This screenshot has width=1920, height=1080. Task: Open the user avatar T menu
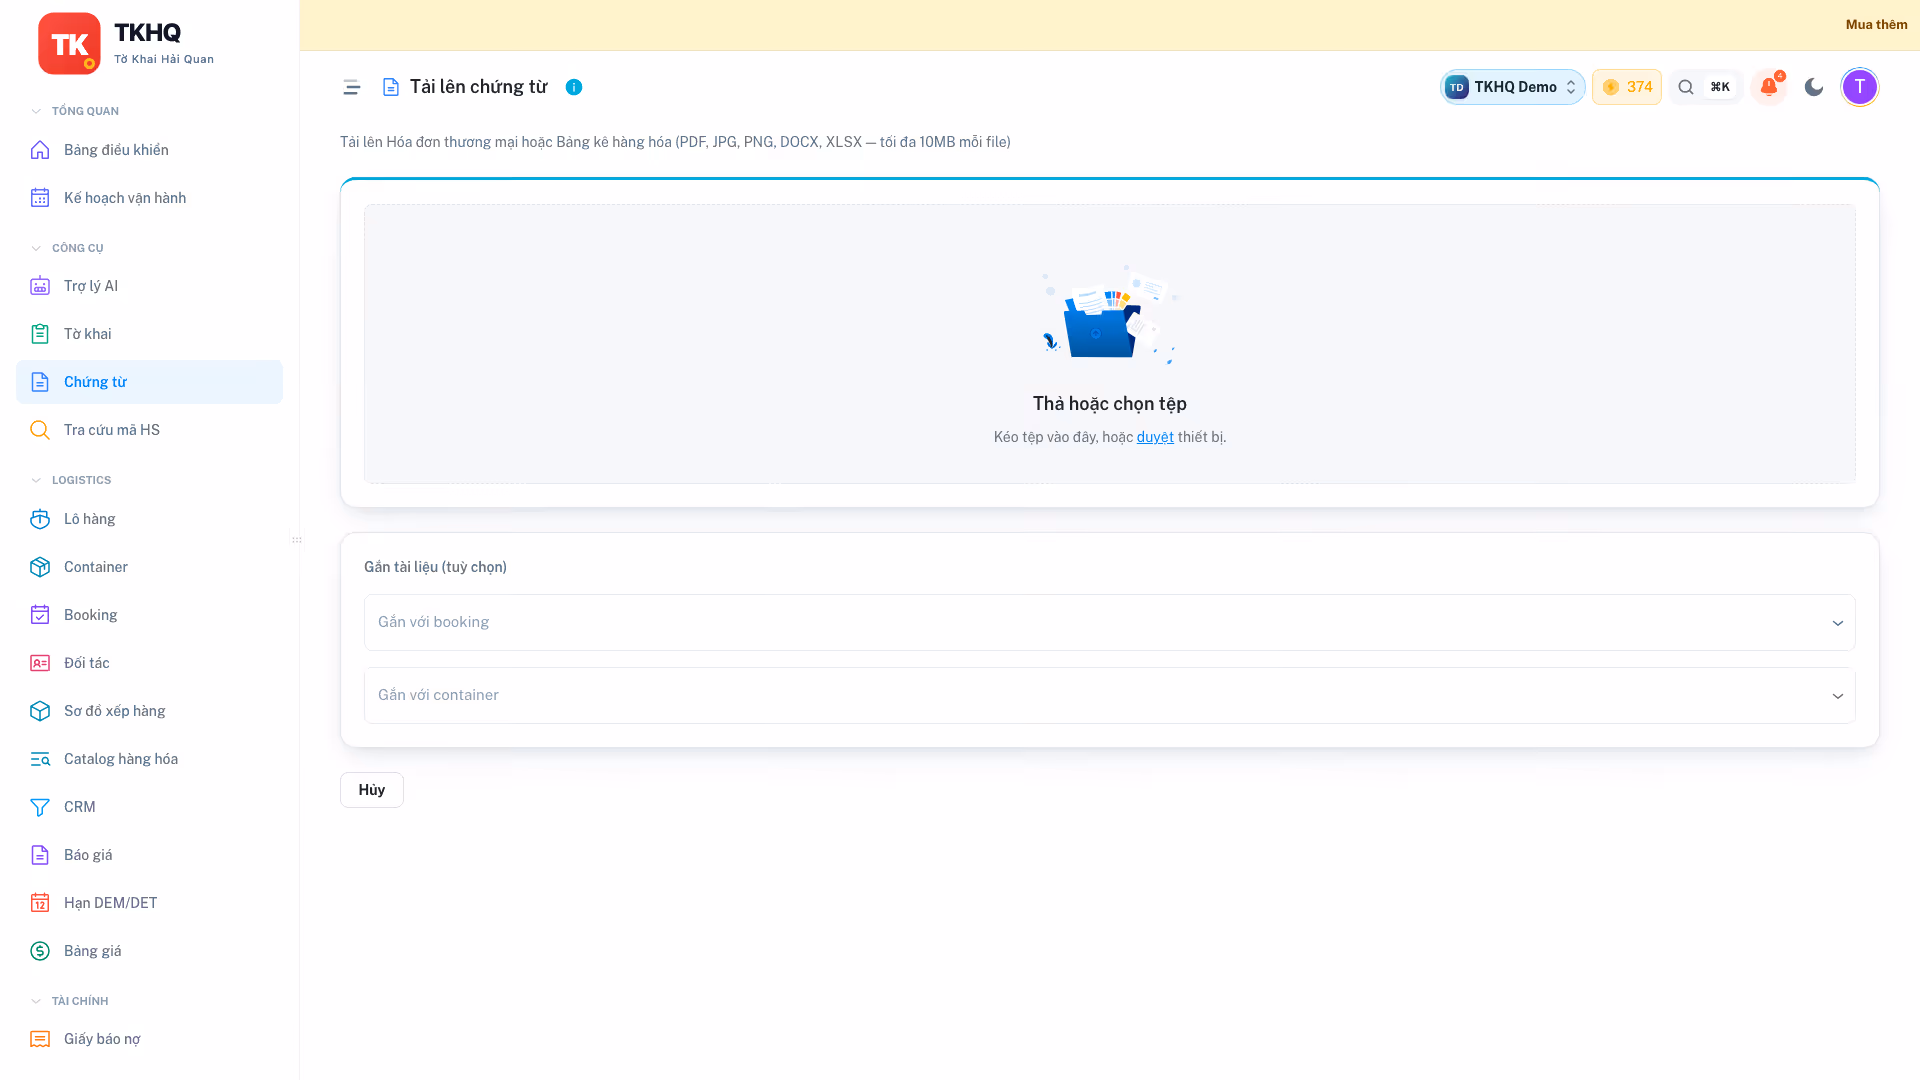1860,87
